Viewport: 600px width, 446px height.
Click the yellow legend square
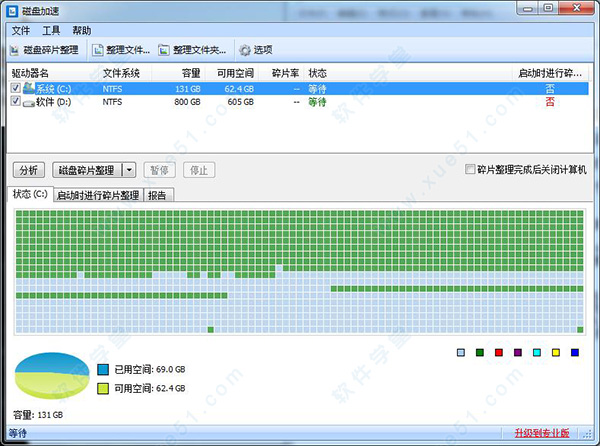(x=556, y=353)
